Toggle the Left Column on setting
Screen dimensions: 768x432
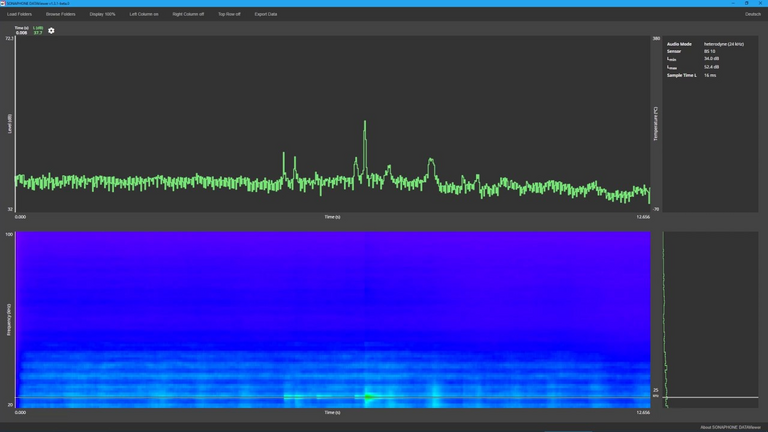(x=144, y=14)
